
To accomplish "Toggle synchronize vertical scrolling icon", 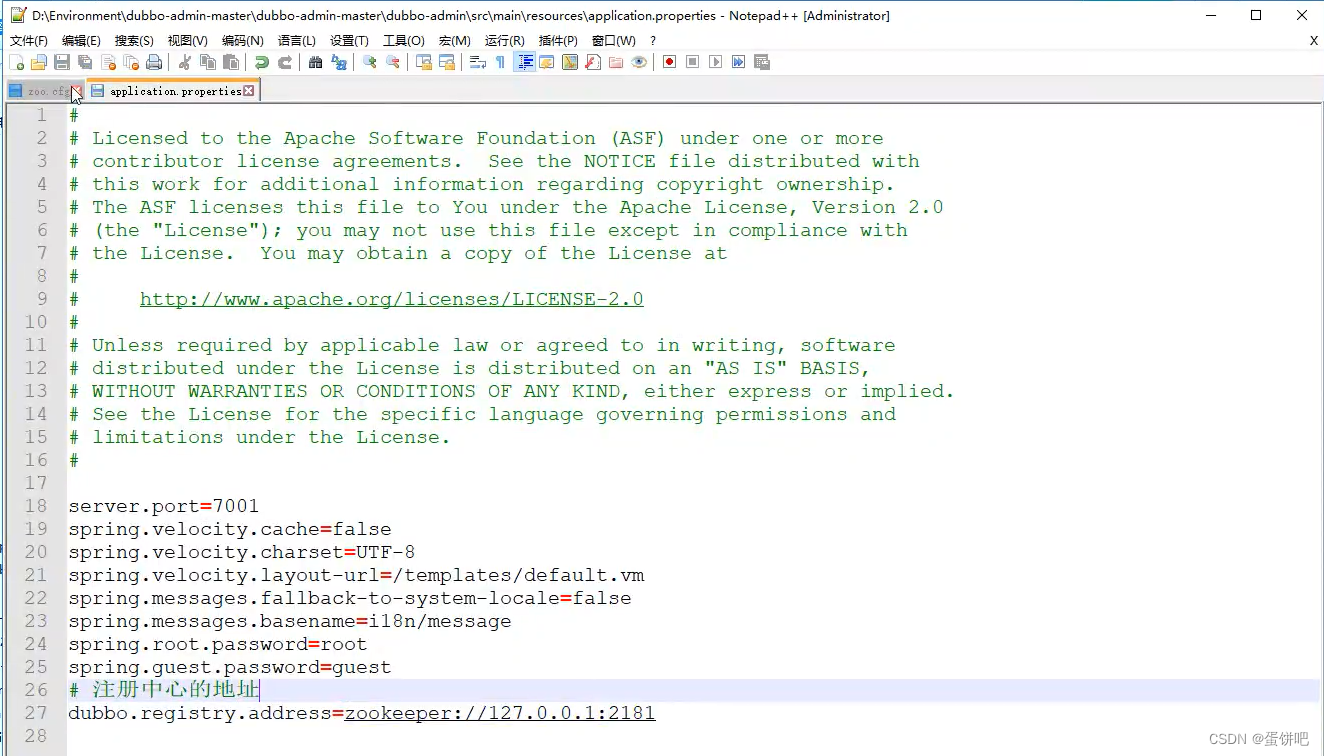I will 424,62.
